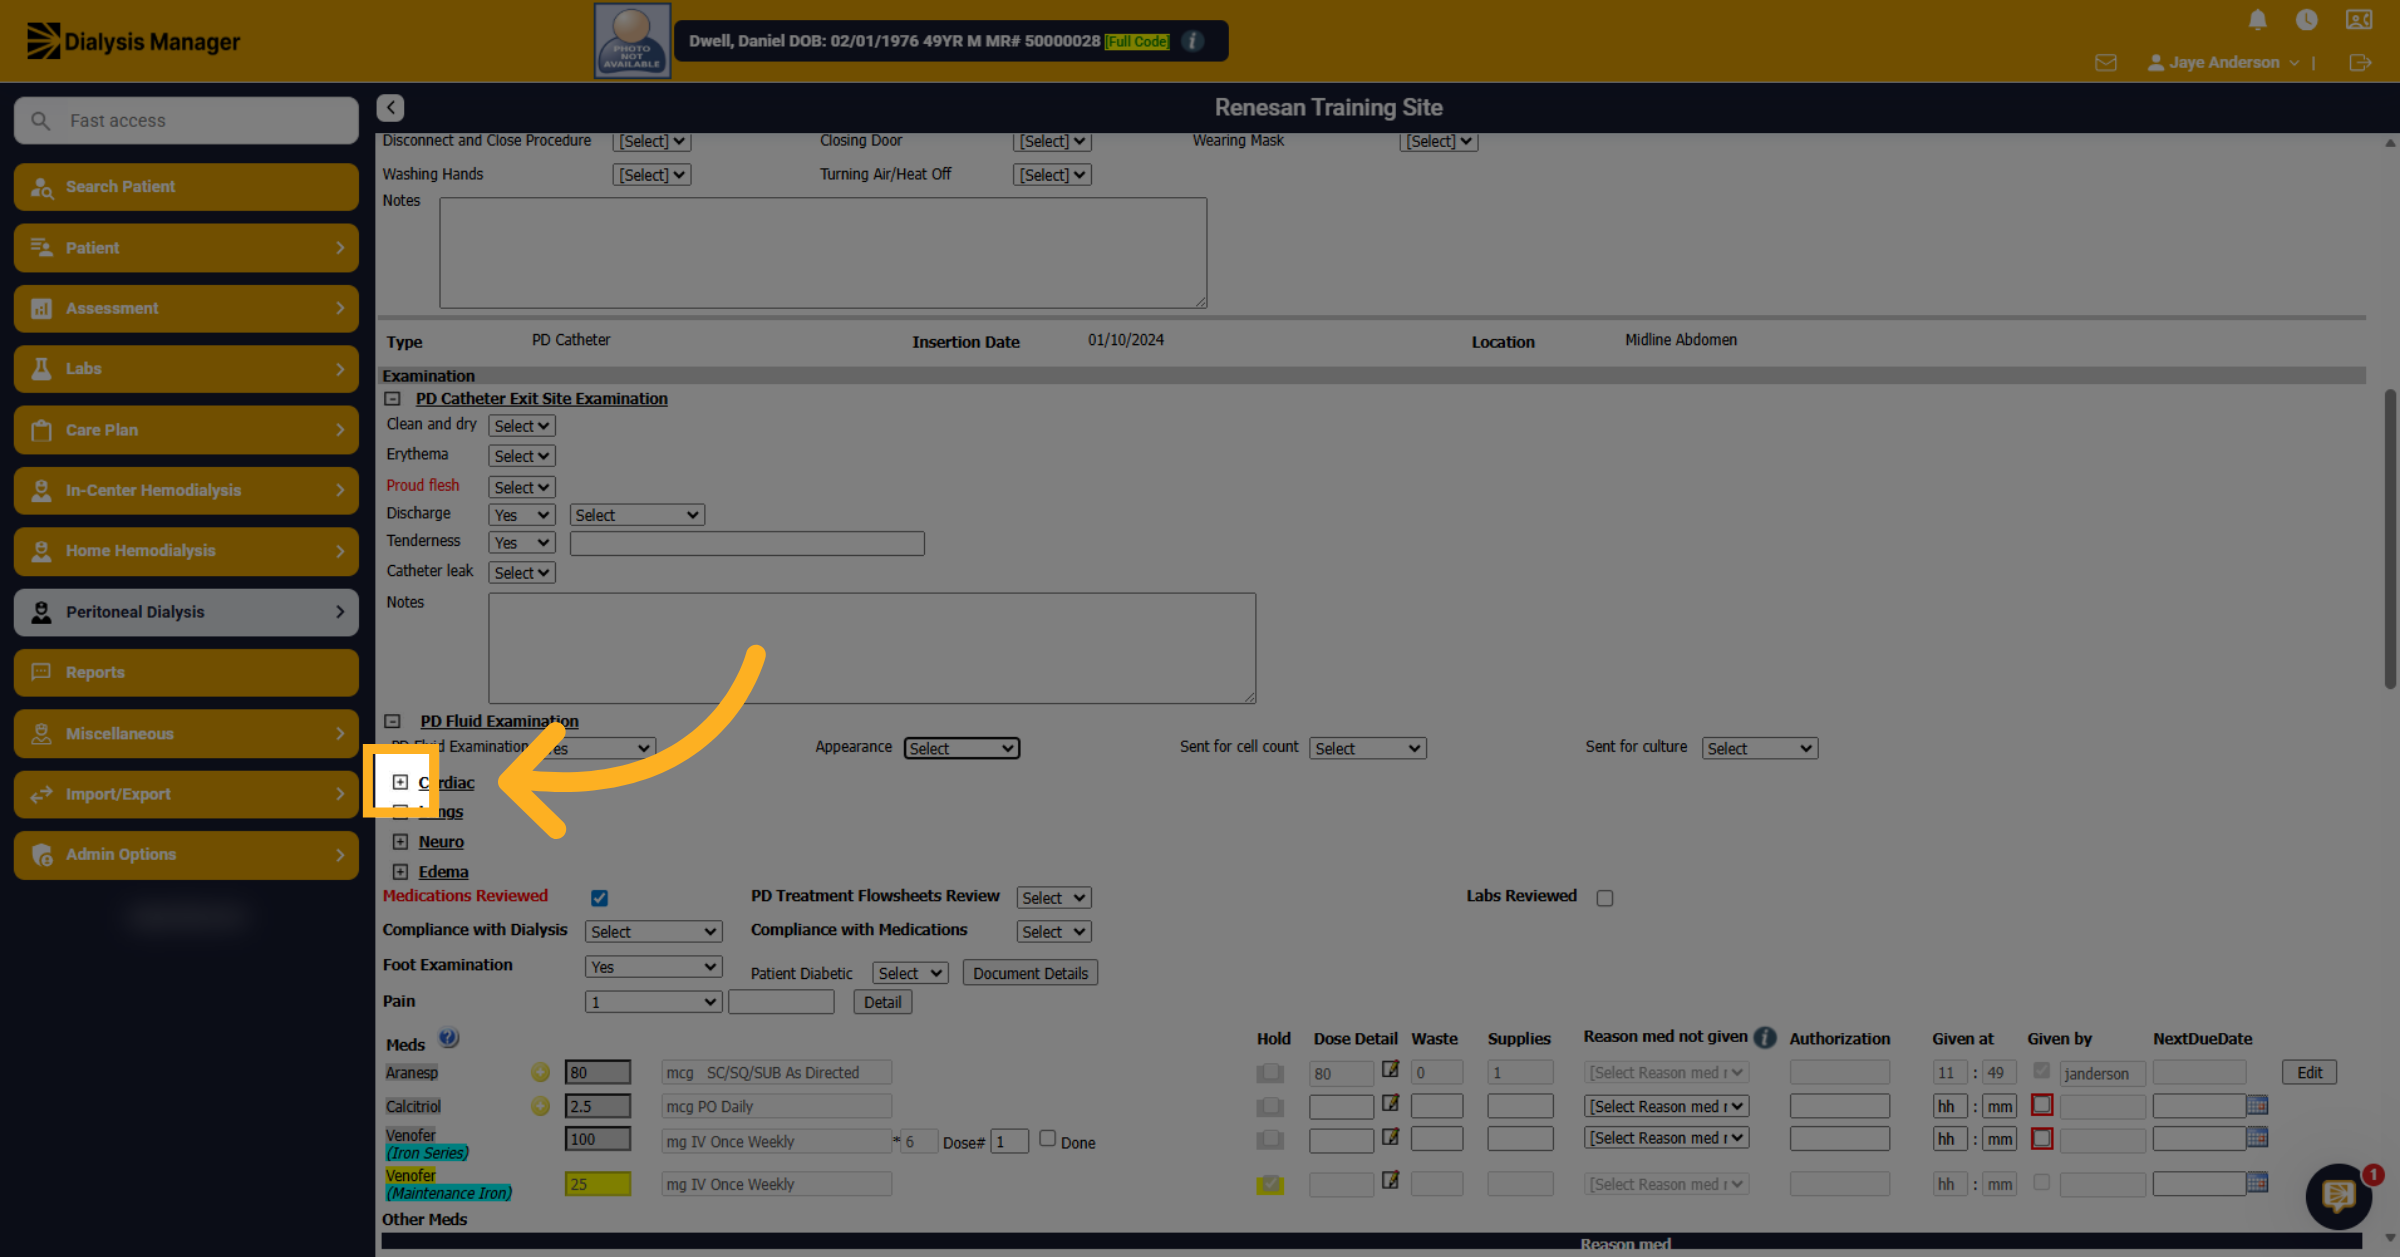Open the Reports menu item
The image size is (2400, 1257).
(x=186, y=673)
